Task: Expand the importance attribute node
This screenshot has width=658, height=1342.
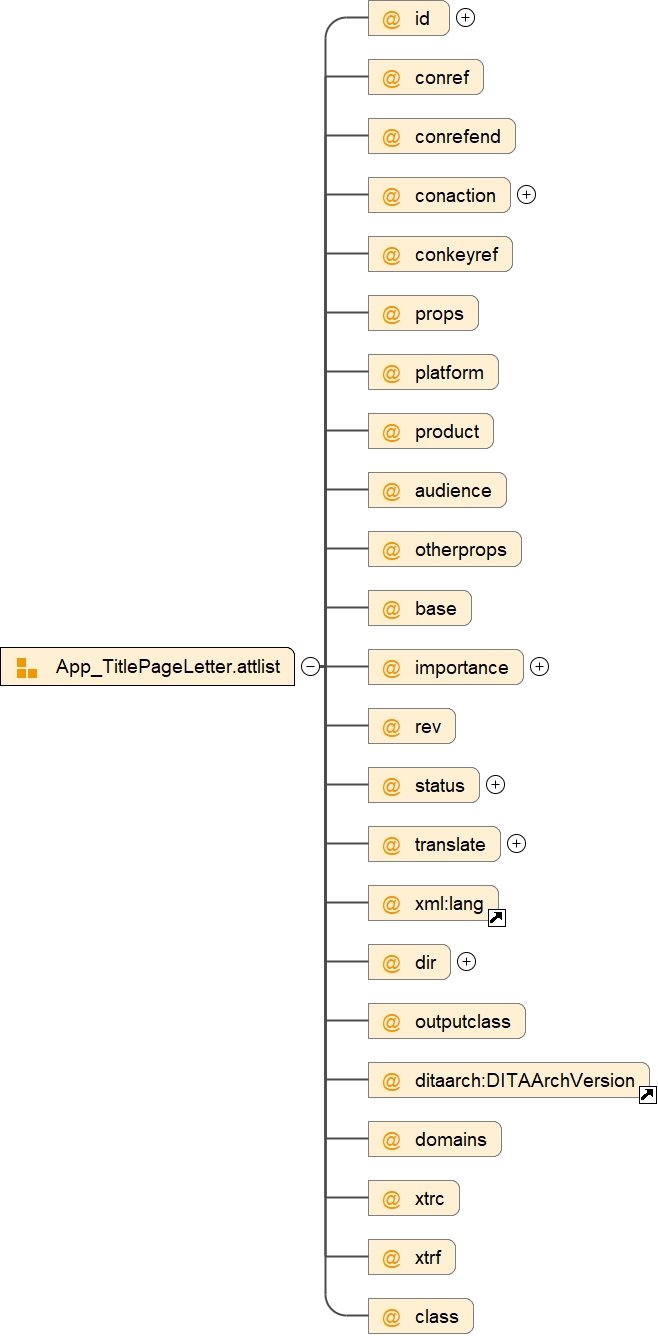Action: 540,667
